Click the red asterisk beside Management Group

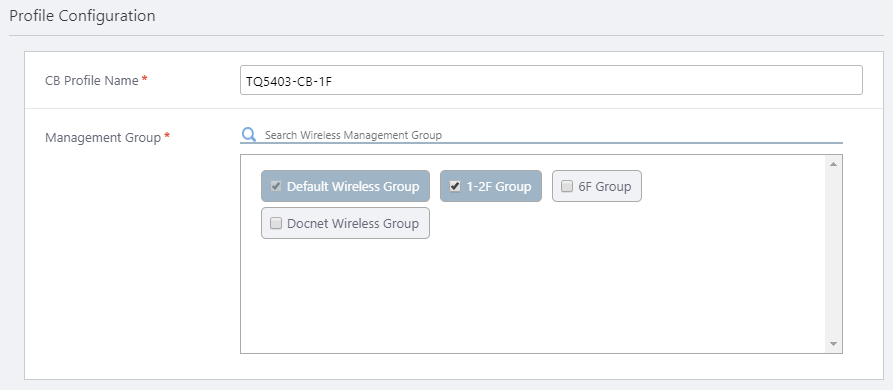(167, 136)
